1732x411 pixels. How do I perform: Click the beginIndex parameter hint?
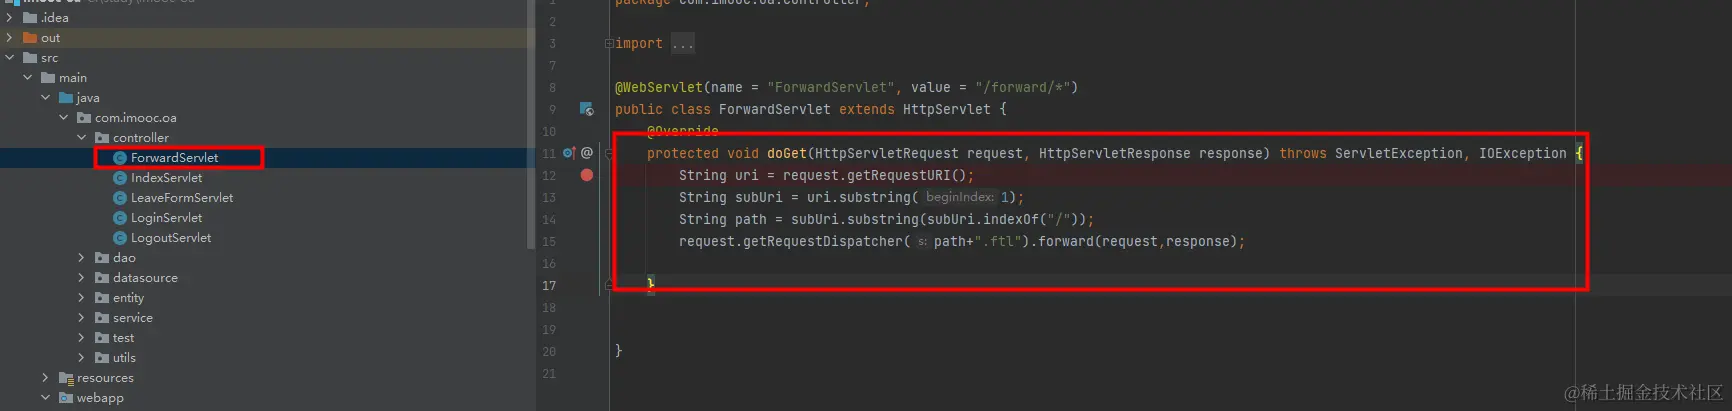tap(960, 198)
